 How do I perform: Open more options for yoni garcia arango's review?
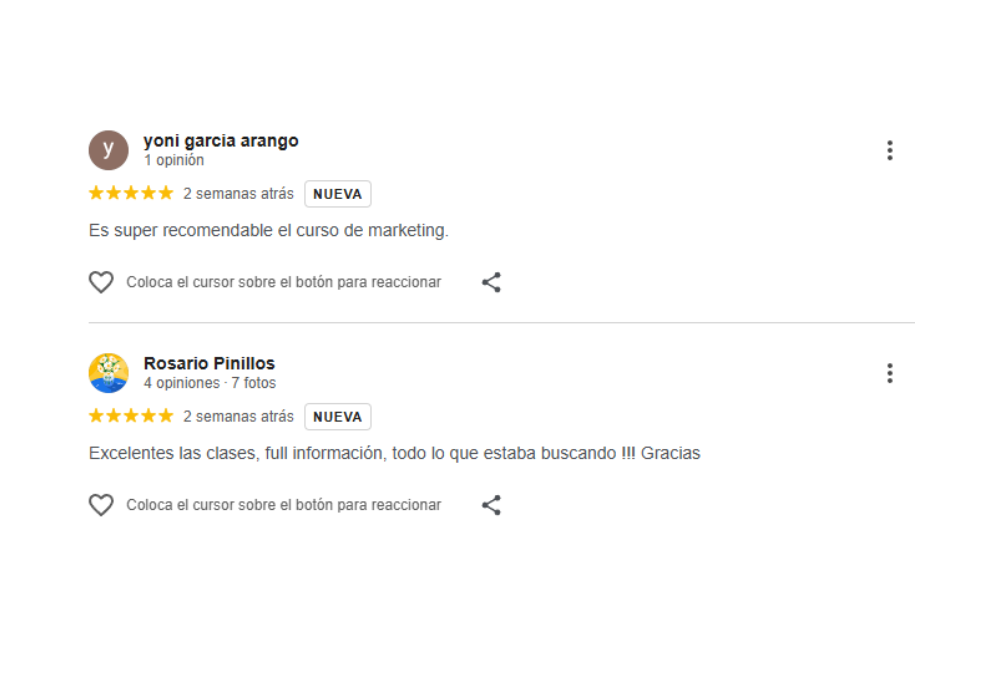[x=889, y=151]
